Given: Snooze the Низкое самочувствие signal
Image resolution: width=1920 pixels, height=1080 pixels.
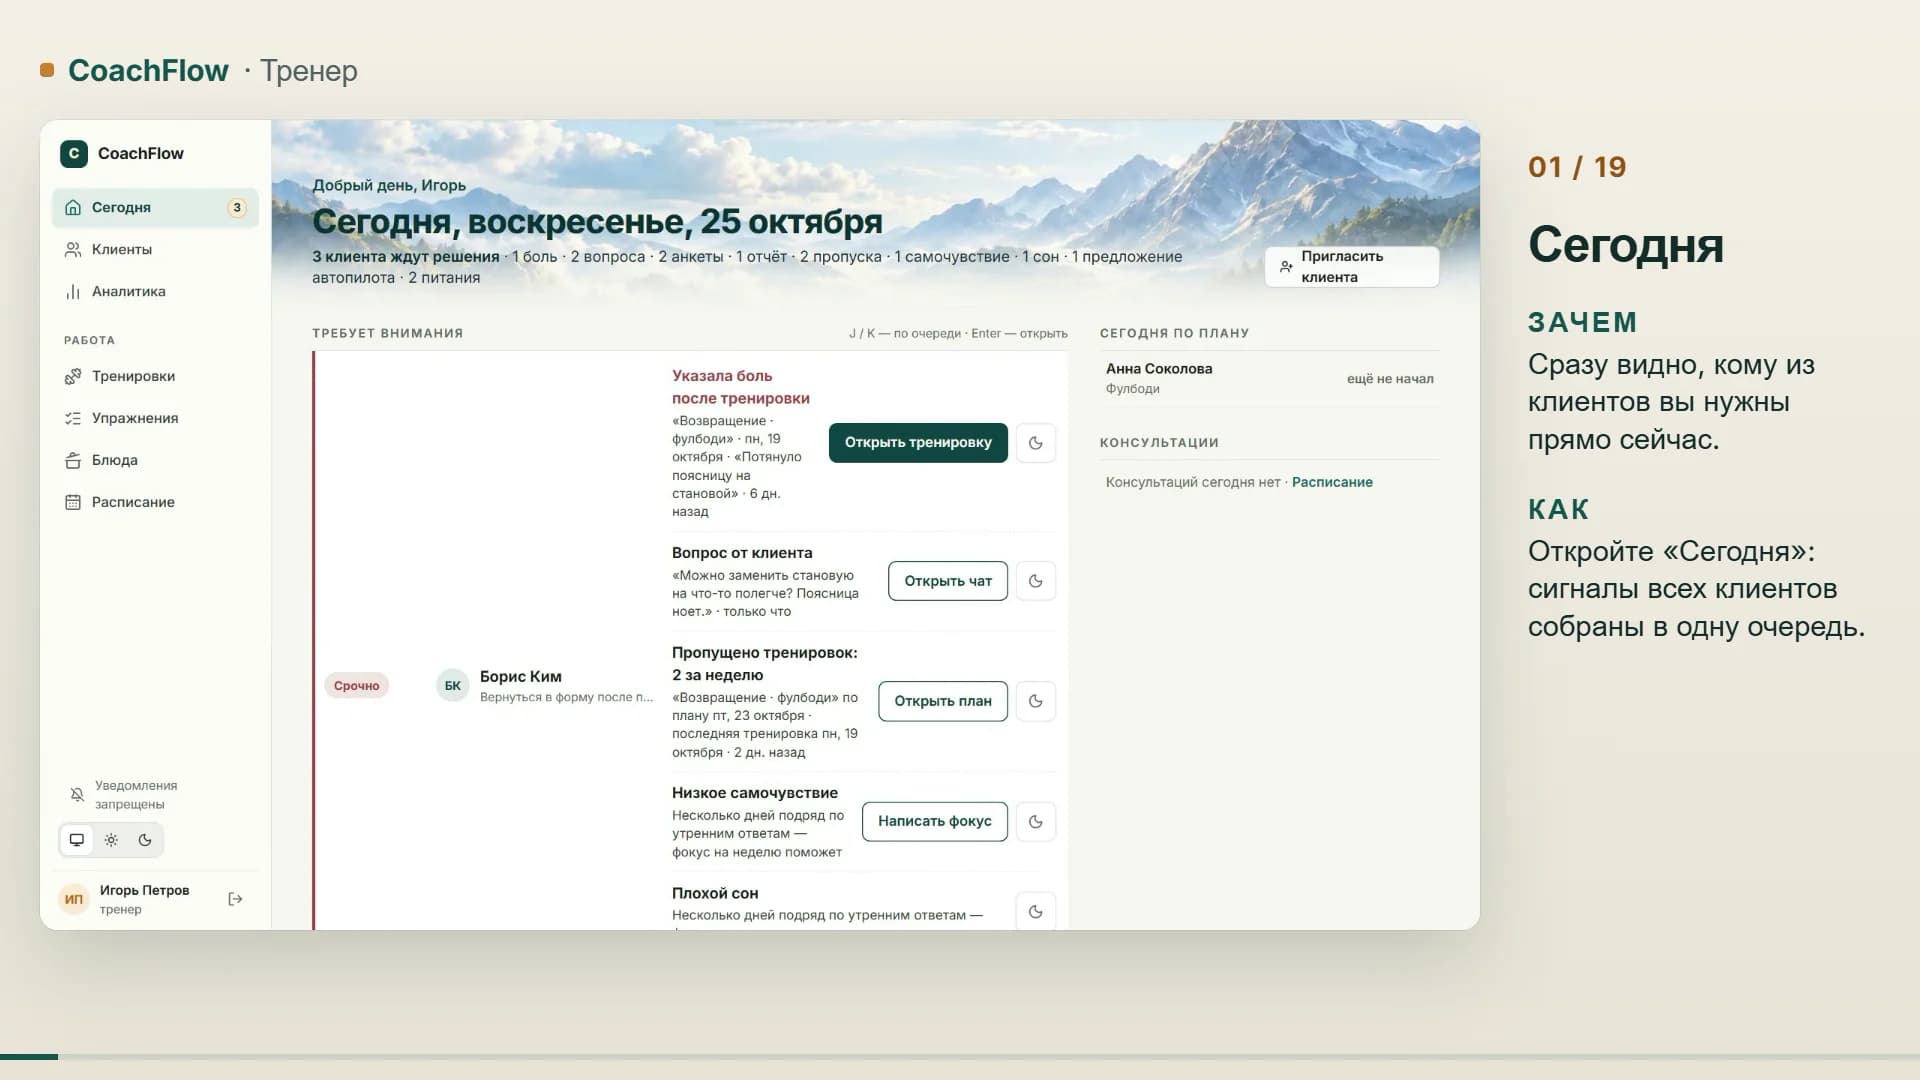Looking at the screenshot, I should click(1036, 821).
